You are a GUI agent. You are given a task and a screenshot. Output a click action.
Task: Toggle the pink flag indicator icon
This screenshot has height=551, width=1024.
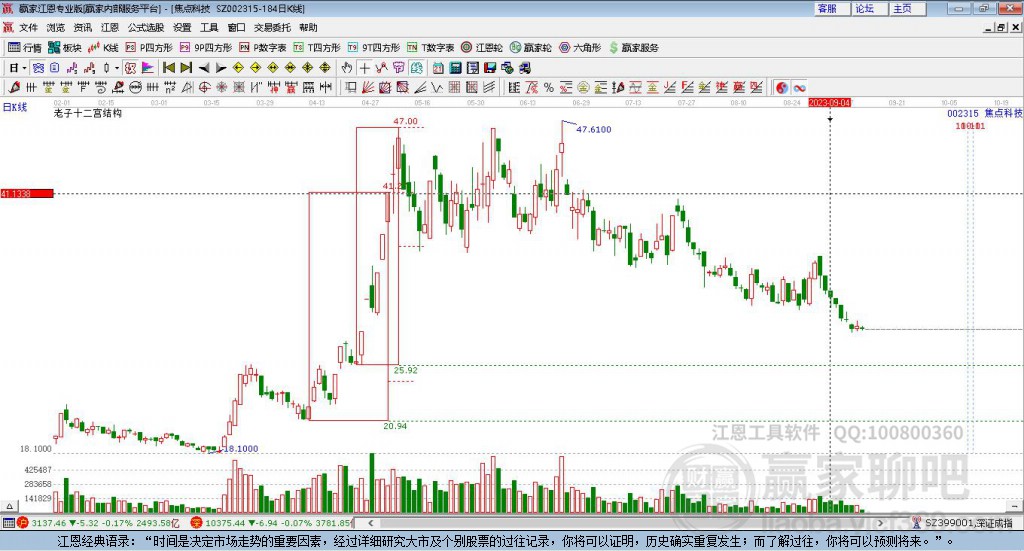(x=148, y=68)
